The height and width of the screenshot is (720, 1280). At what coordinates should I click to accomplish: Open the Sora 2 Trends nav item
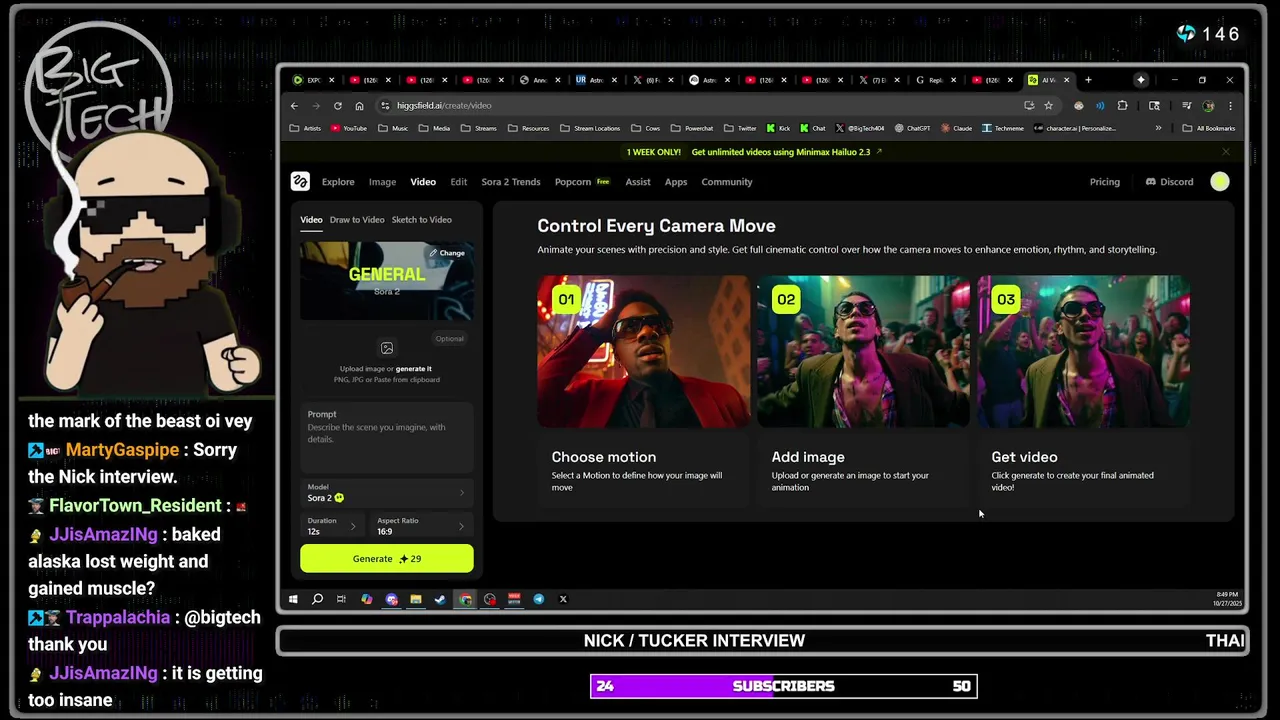(510, 182)
